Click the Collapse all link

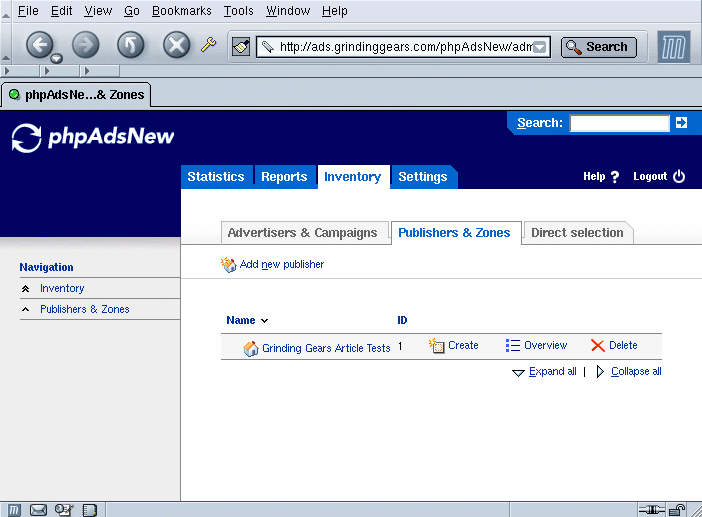(636, 372)
